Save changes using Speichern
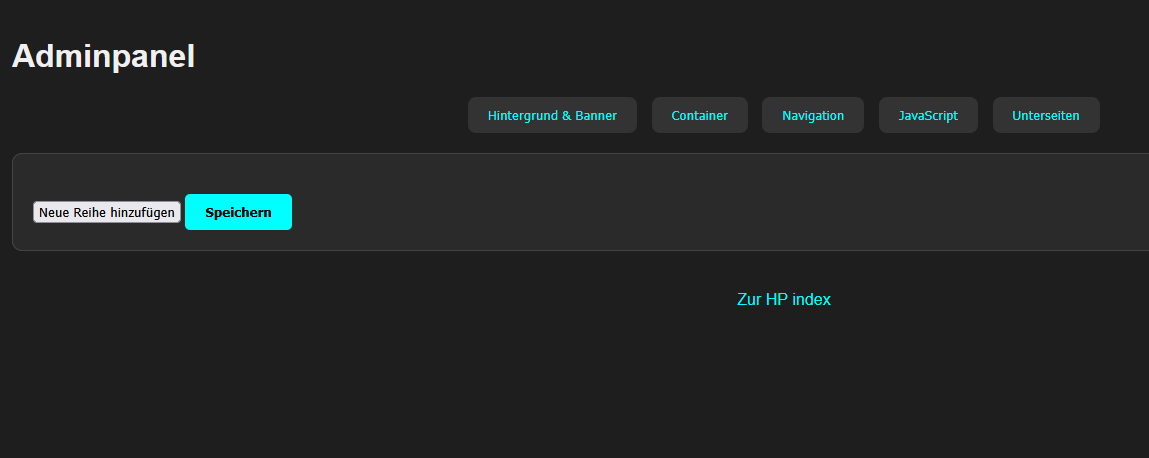 click(x=238, y=212)
